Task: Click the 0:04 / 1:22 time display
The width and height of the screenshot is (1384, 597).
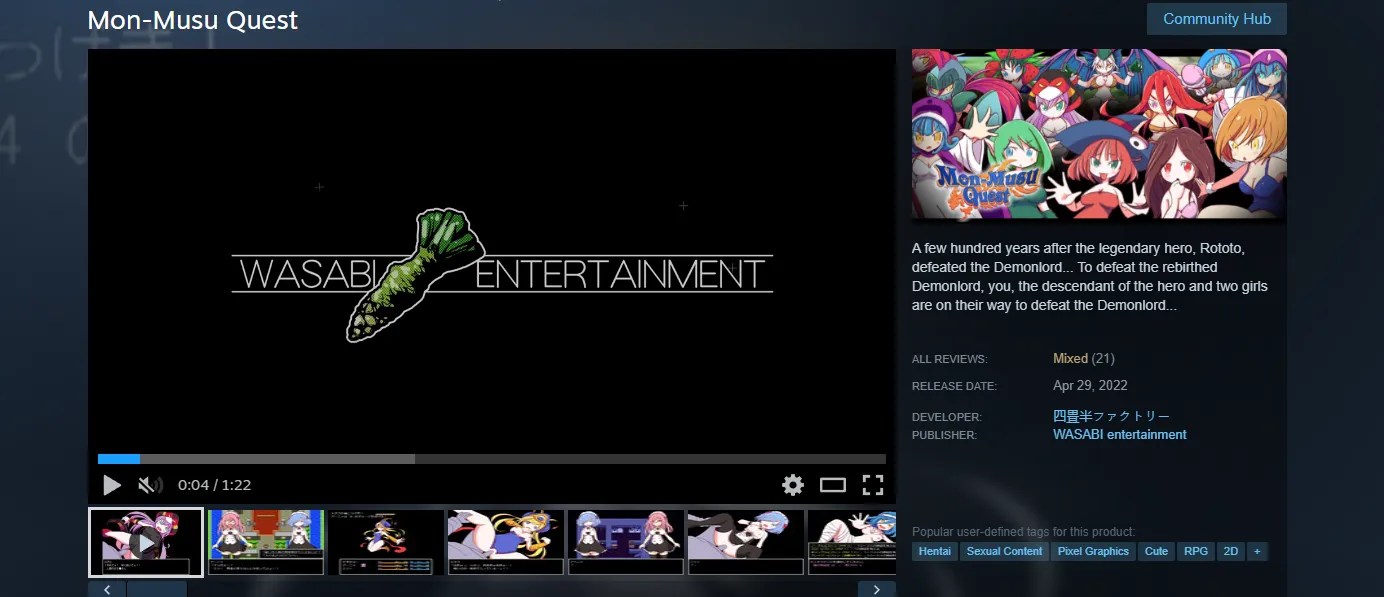Action: coord(214,485)
